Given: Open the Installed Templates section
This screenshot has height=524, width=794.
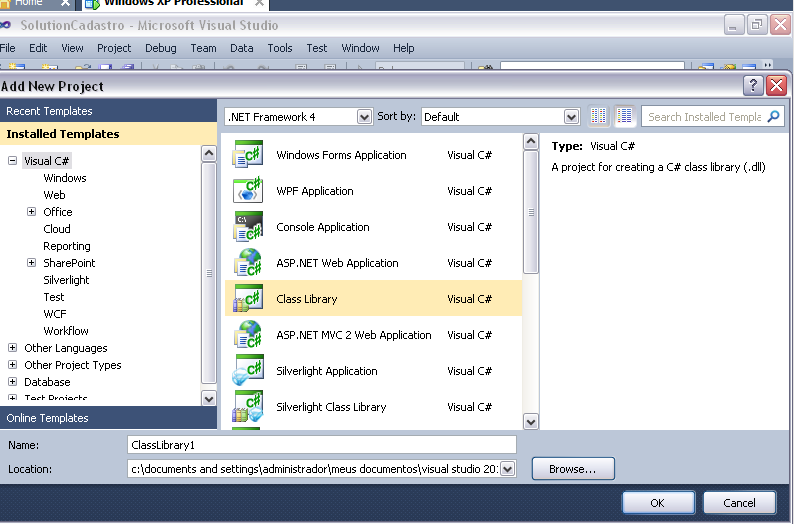Looking at the screenshot, I should [108, 134].
